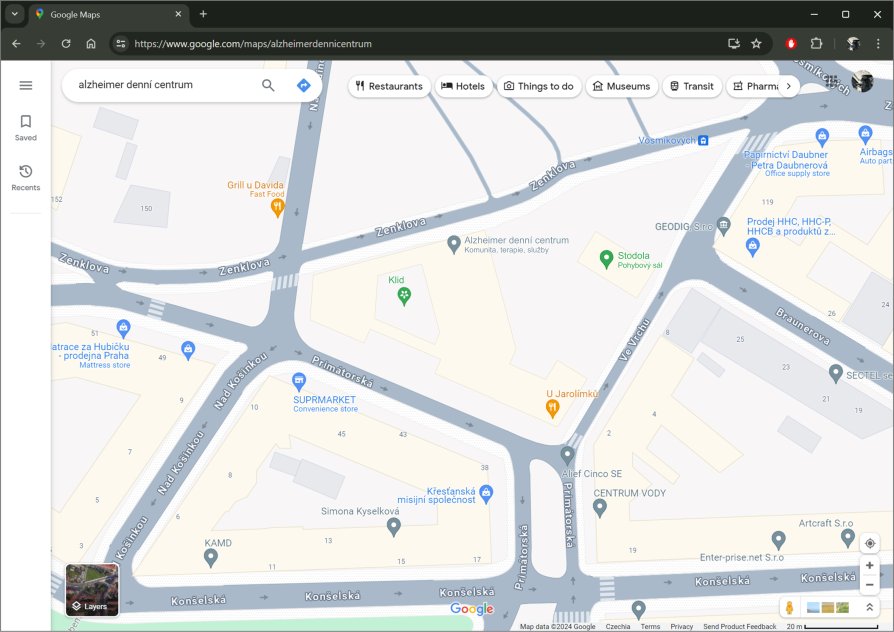Filter by Pharmacies chip

(x=757, y=86)
